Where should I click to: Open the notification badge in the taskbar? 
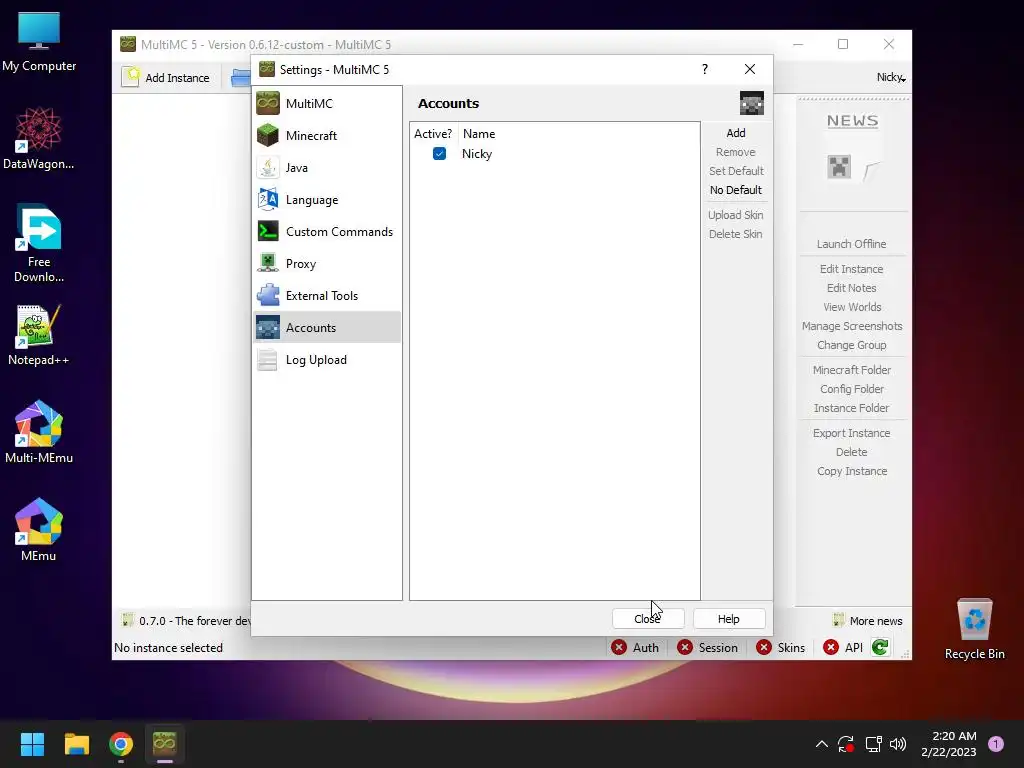click(996, 744)
